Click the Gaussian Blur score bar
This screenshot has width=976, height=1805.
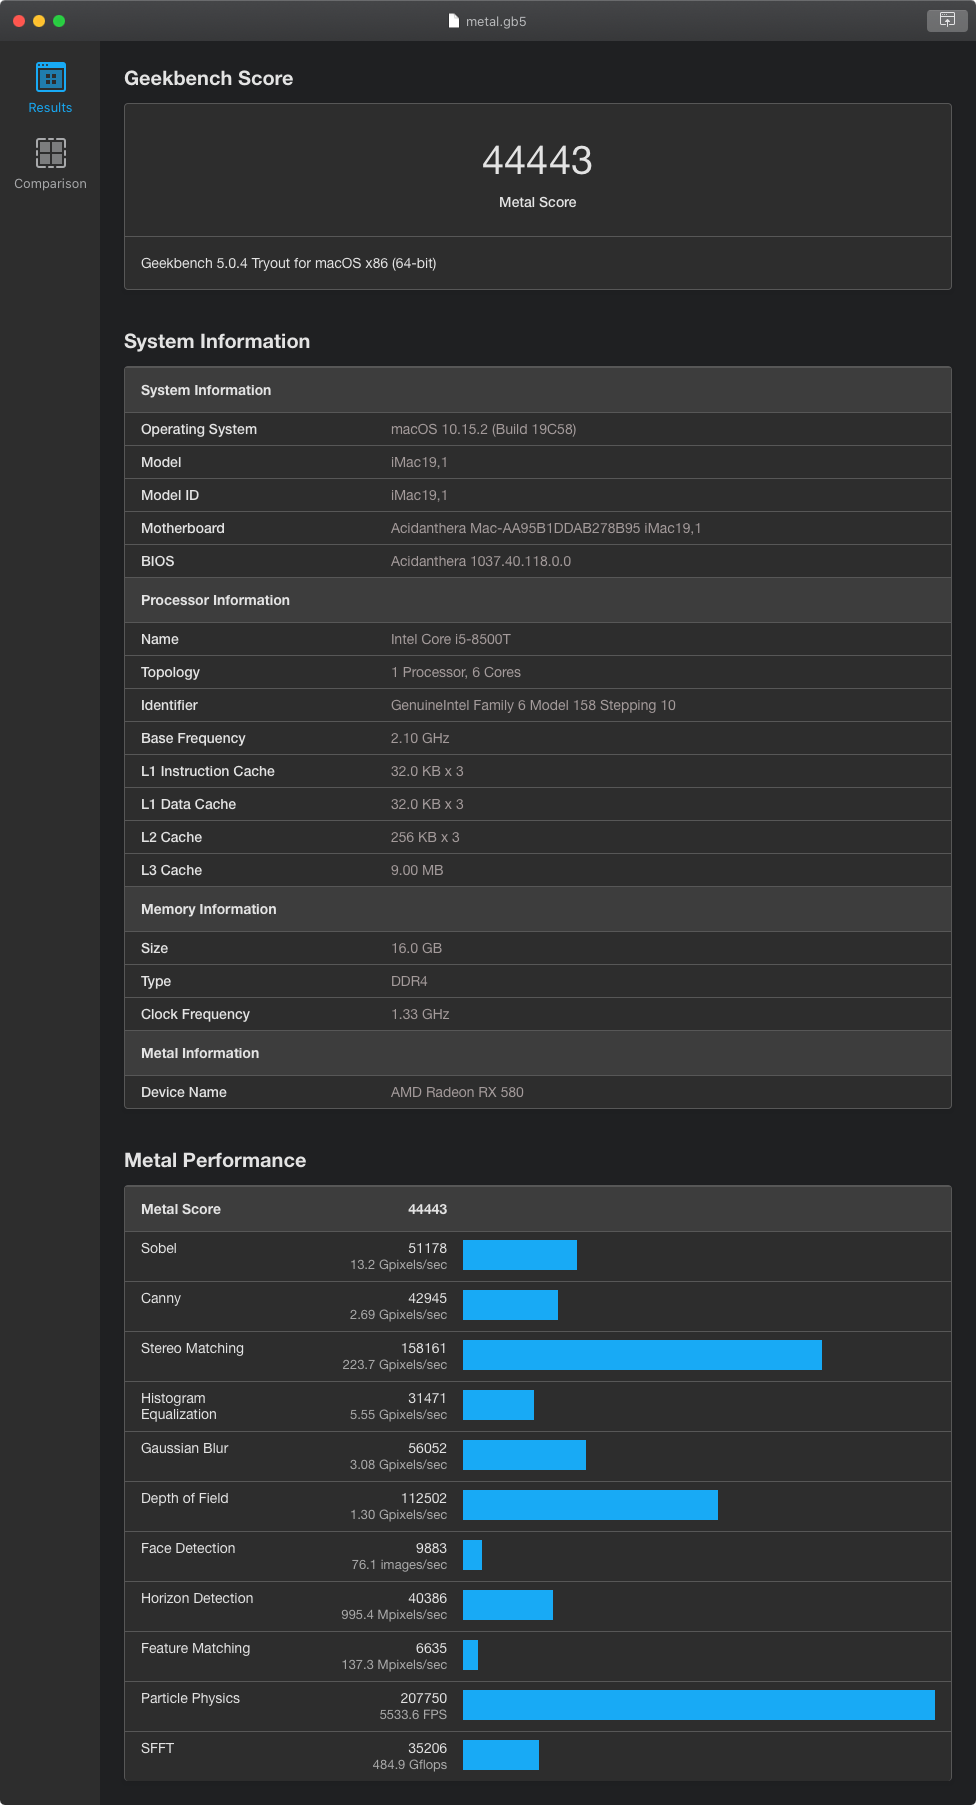click(x=524, y=1455)
